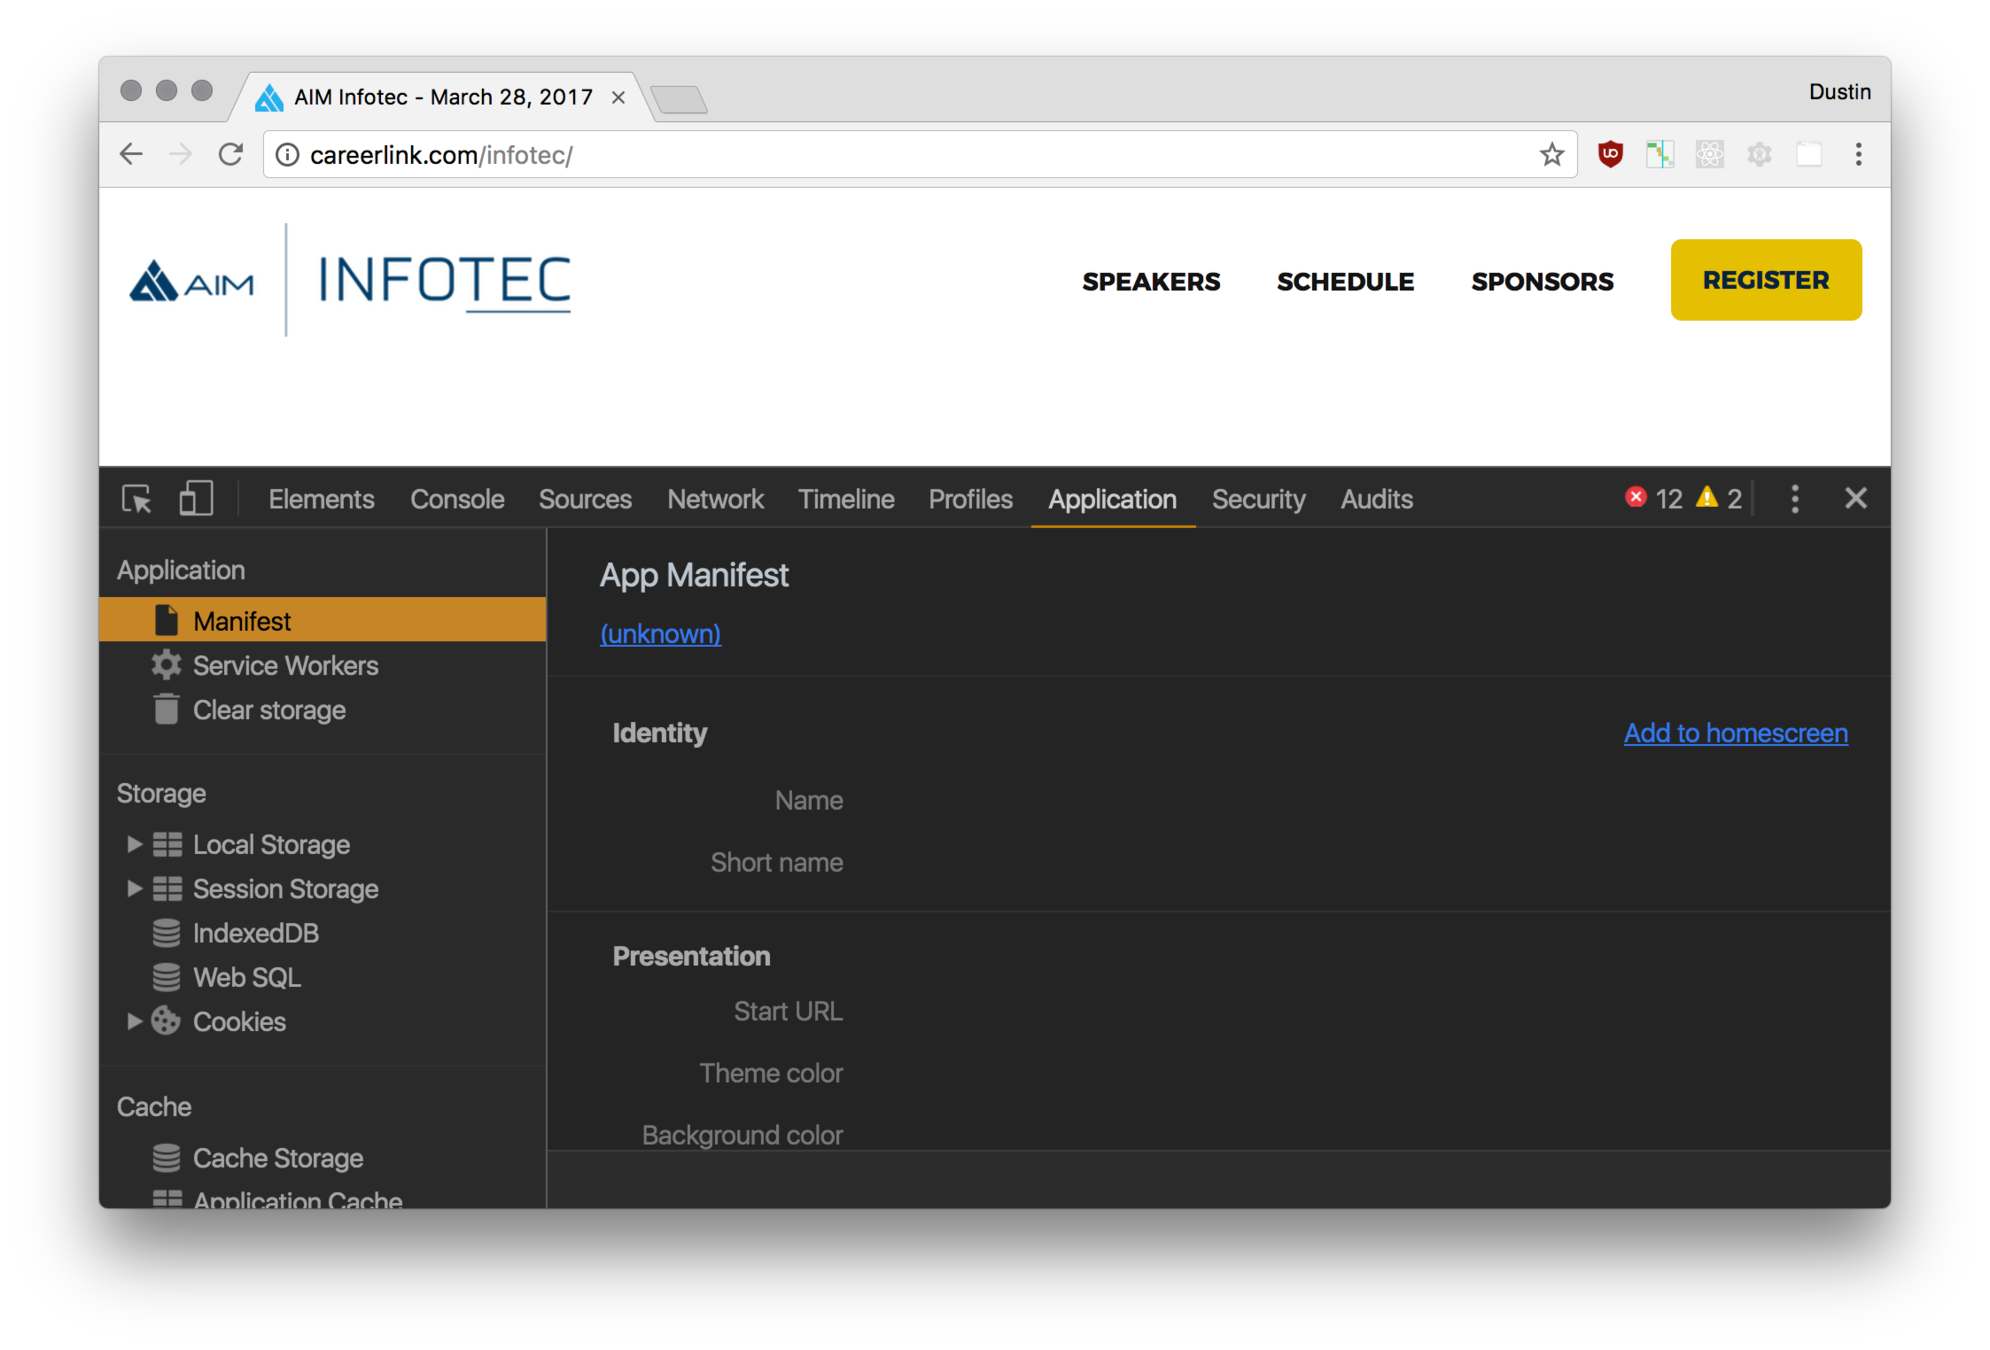Select Service Workers in the sidebar

(x=285, y=665)
